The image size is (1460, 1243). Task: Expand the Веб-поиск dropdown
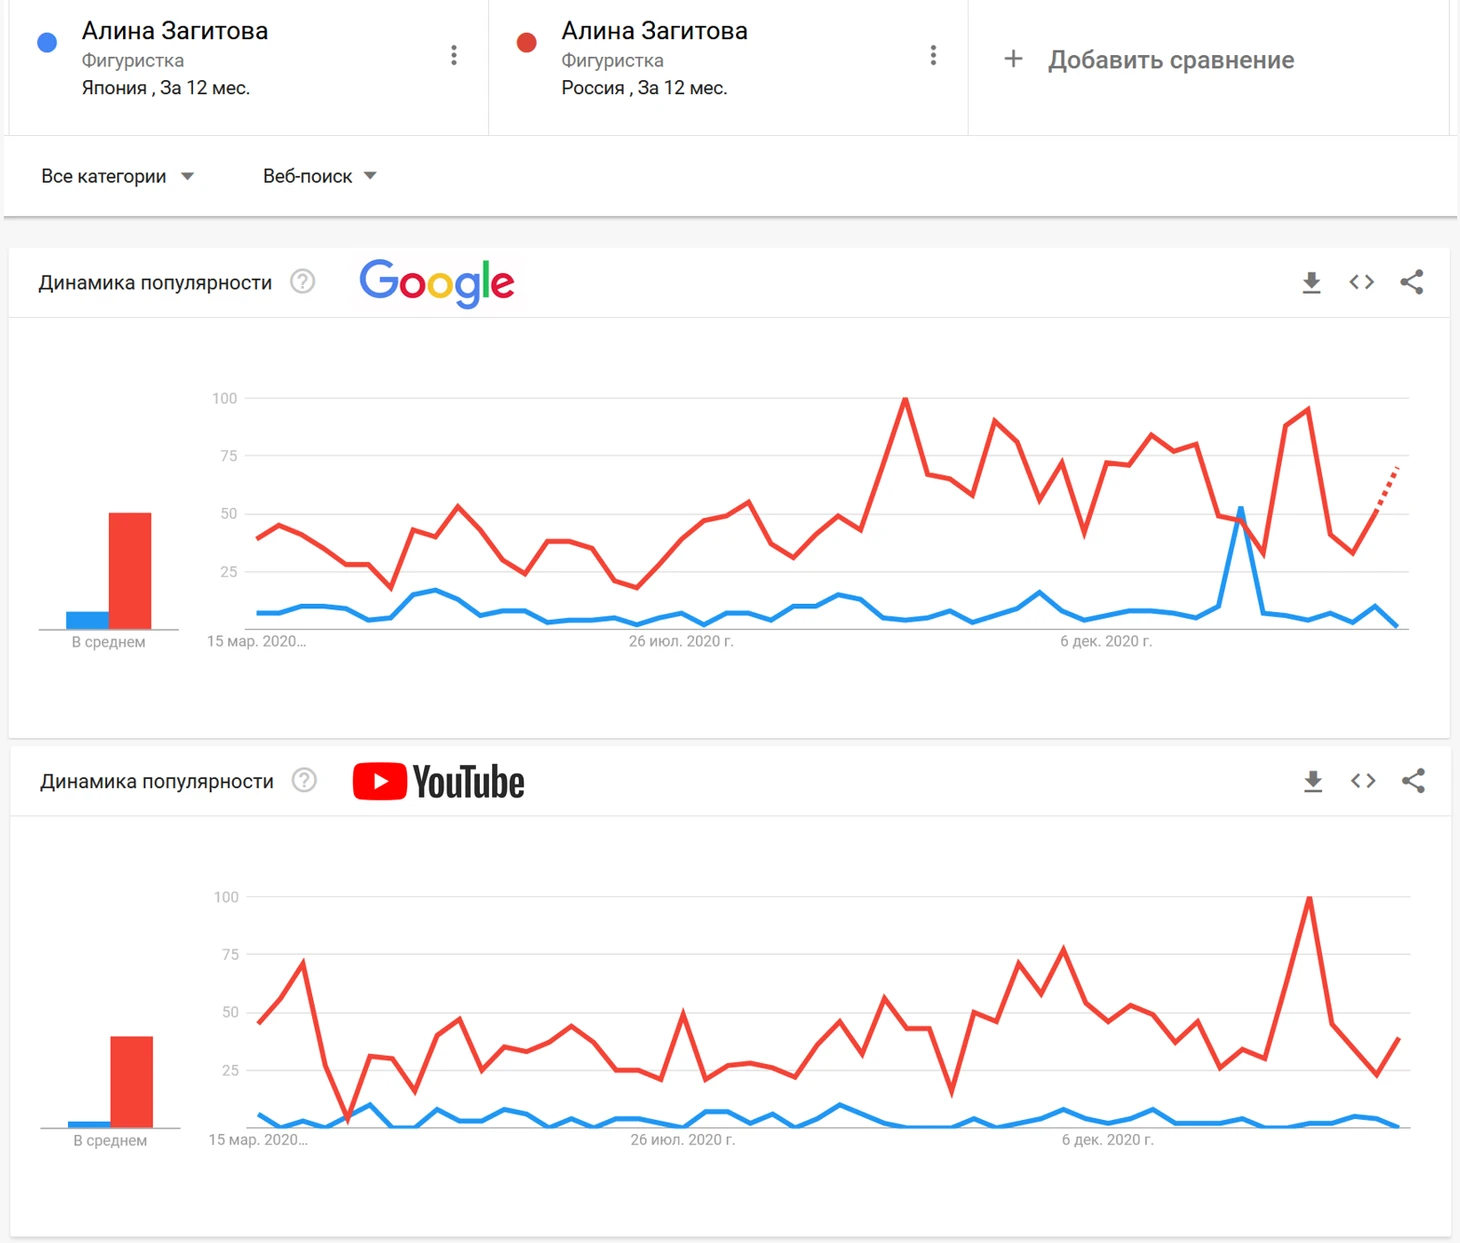(320, 176)
